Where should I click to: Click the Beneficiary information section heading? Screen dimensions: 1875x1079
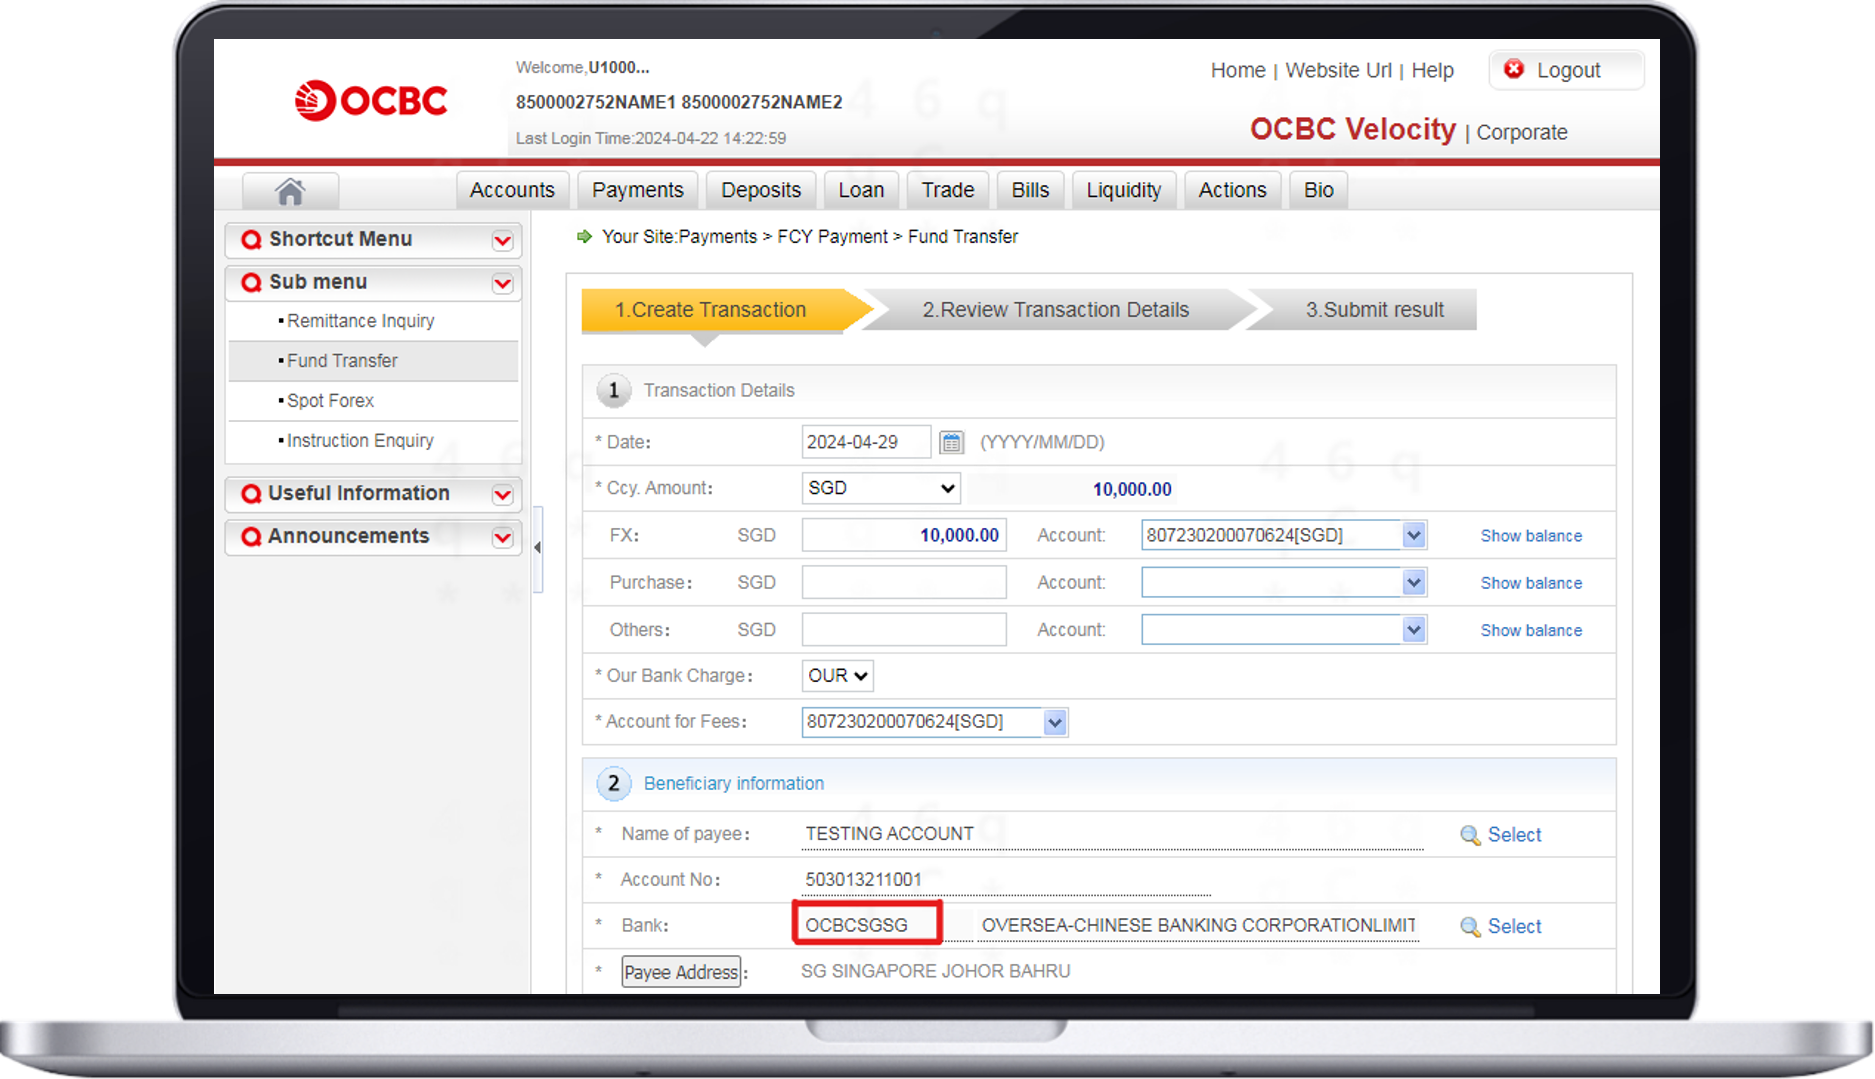pyautogui.click(x=734, y=784)
